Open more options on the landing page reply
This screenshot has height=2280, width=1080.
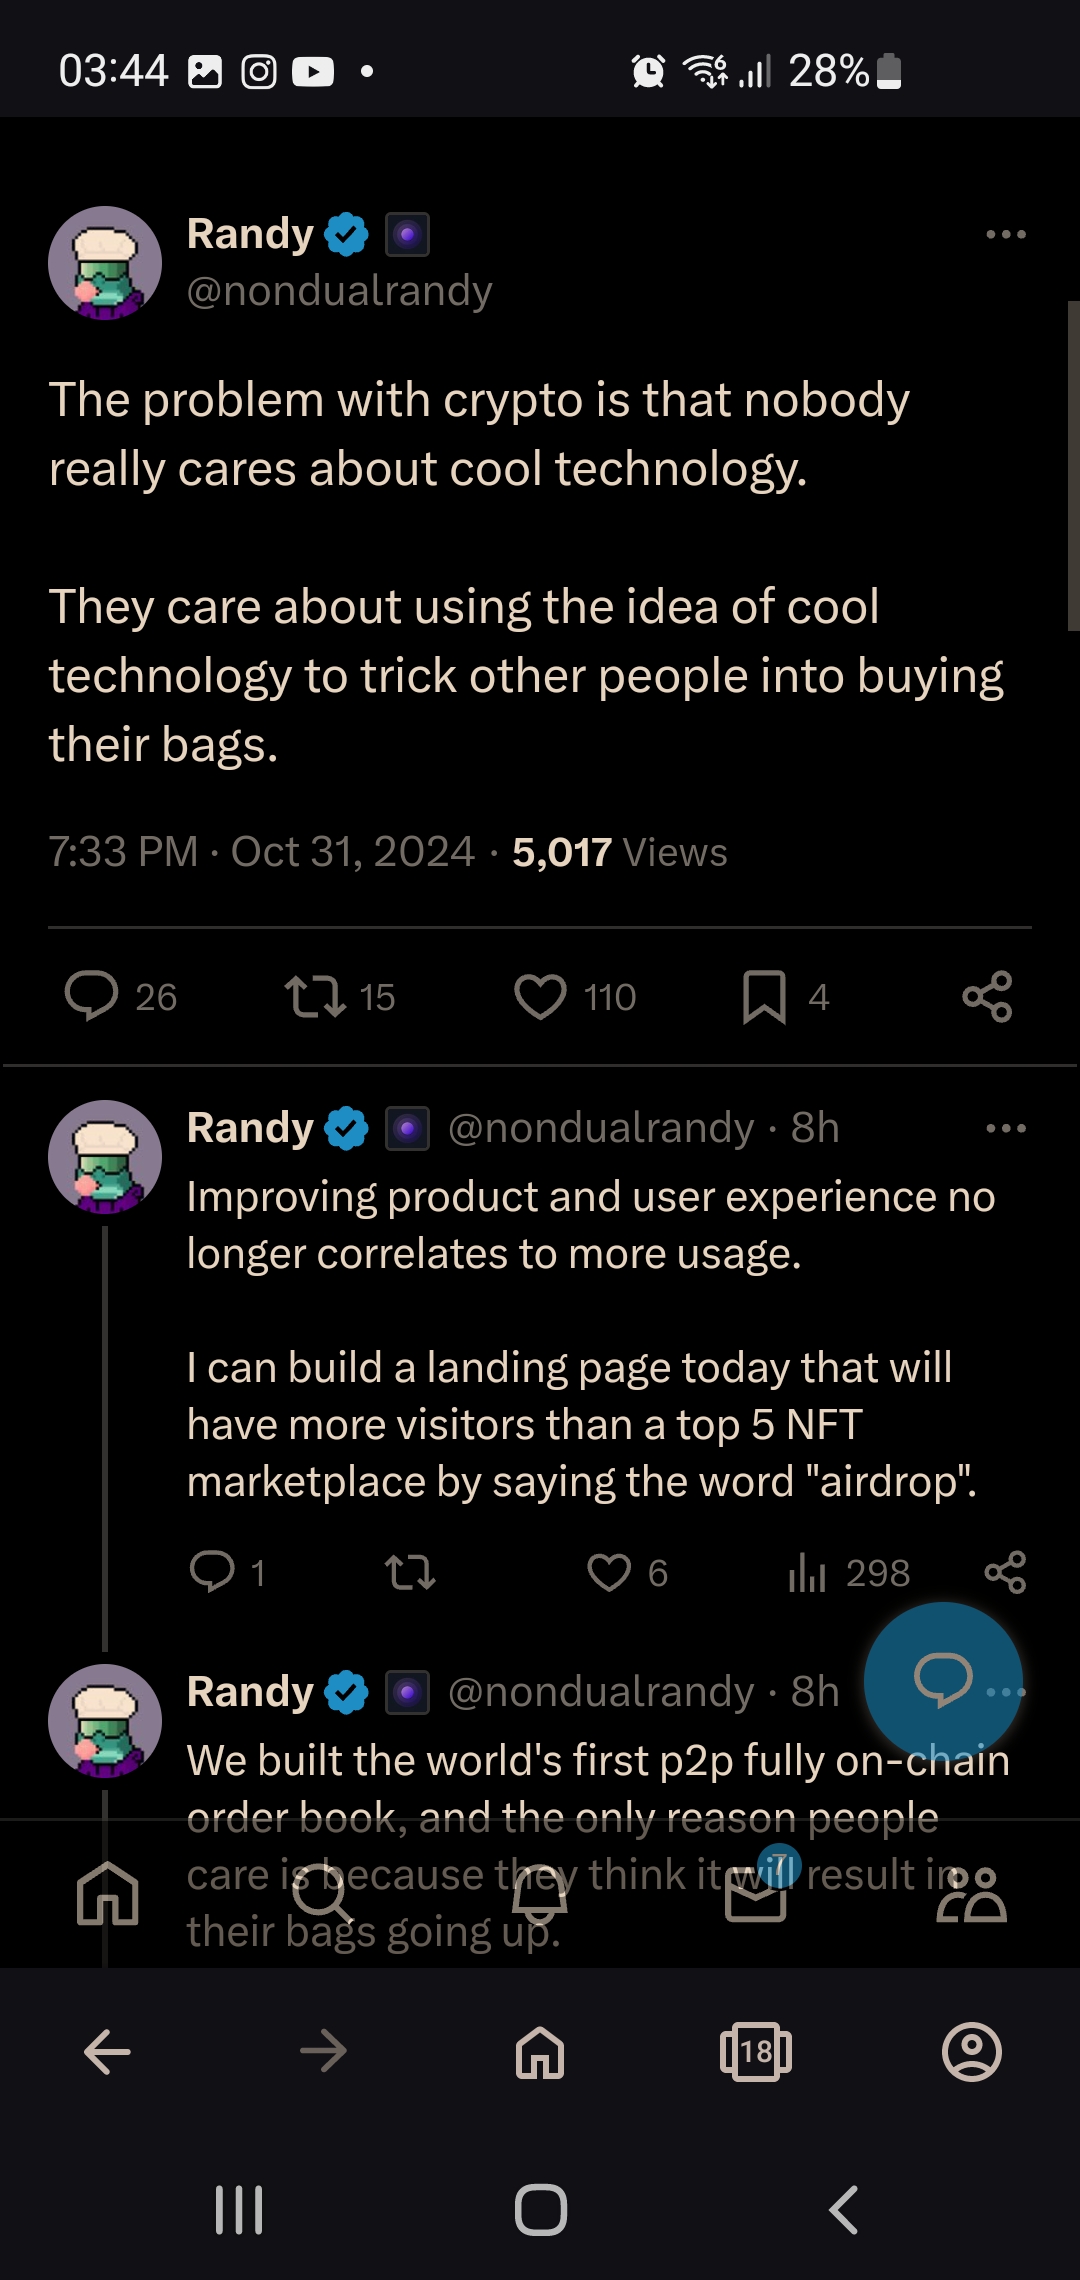(x=1006, y=1128)
